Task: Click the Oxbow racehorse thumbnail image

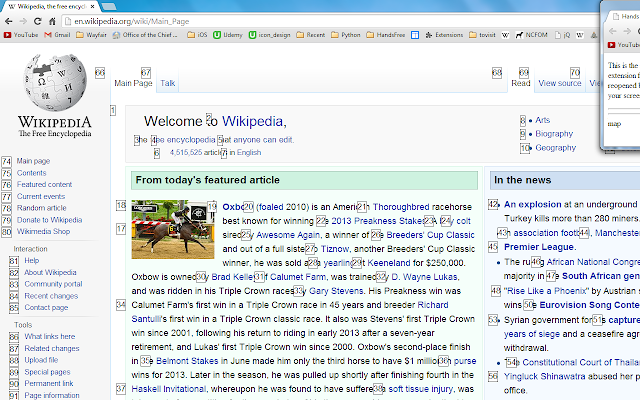Action: coord(173,229)
